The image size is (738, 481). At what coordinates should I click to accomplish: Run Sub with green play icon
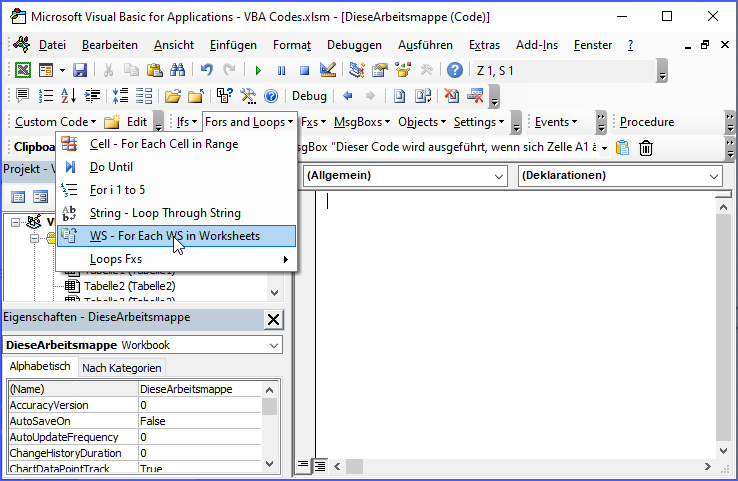258,71
